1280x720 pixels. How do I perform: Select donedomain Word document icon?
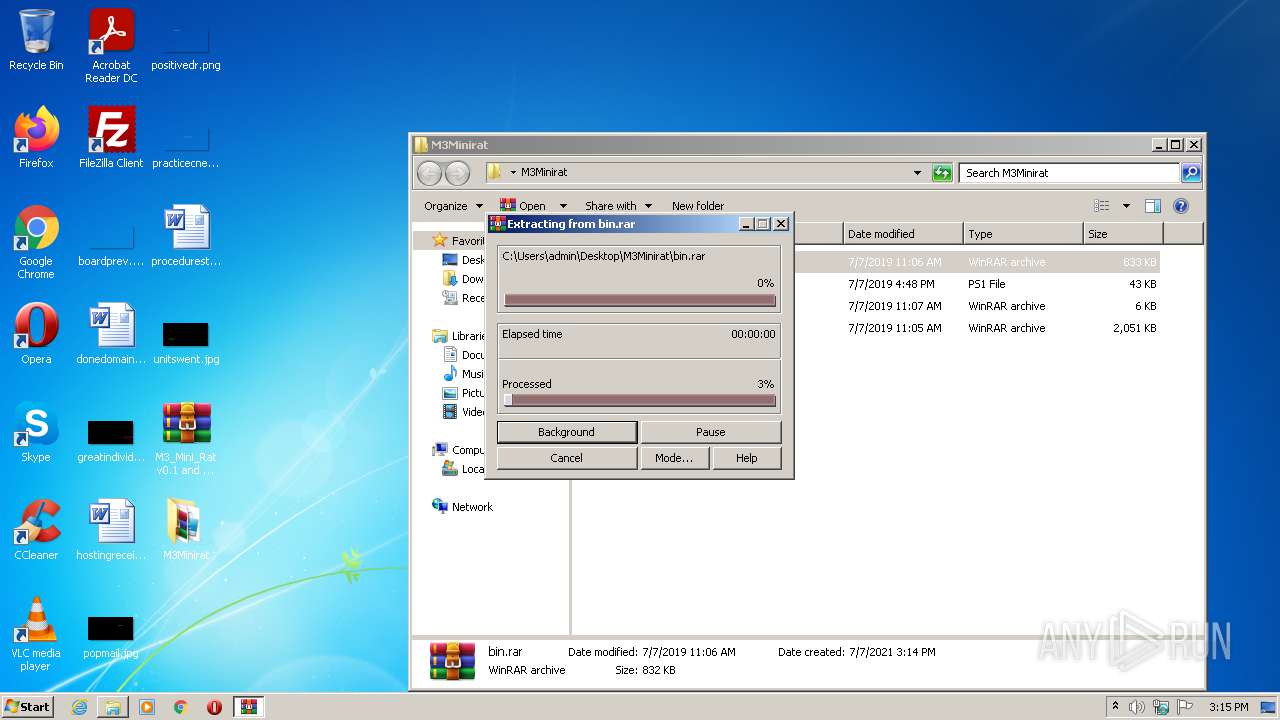point(111,334)
